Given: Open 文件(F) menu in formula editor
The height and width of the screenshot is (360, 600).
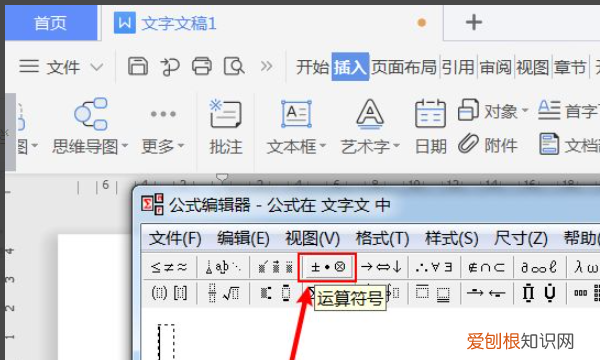Looking at the screenshot, I should point(175,239).
